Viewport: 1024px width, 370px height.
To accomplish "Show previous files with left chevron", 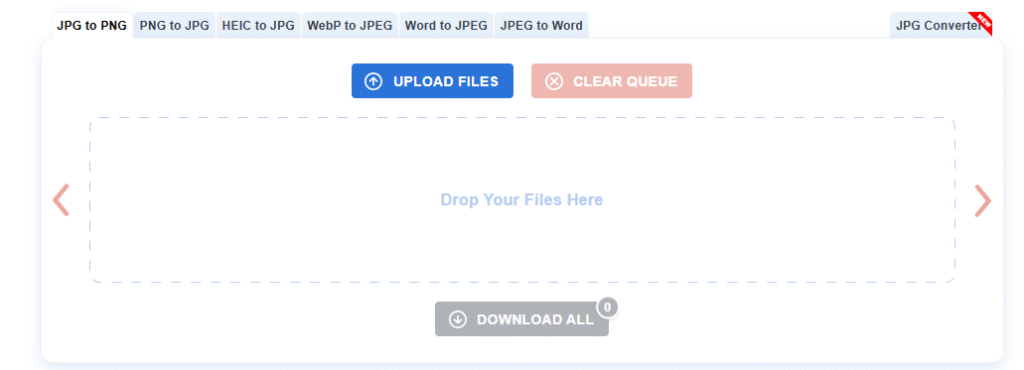I will [x=61, y=200].
